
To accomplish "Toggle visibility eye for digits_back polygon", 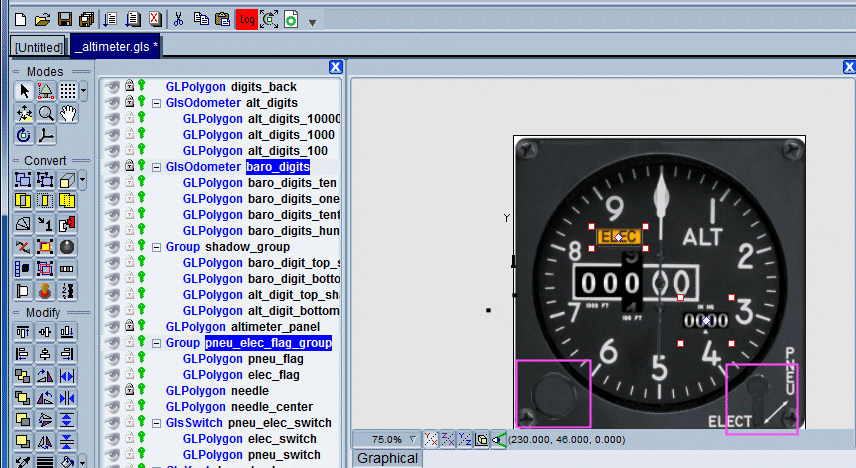I will [x=113, y=87].
